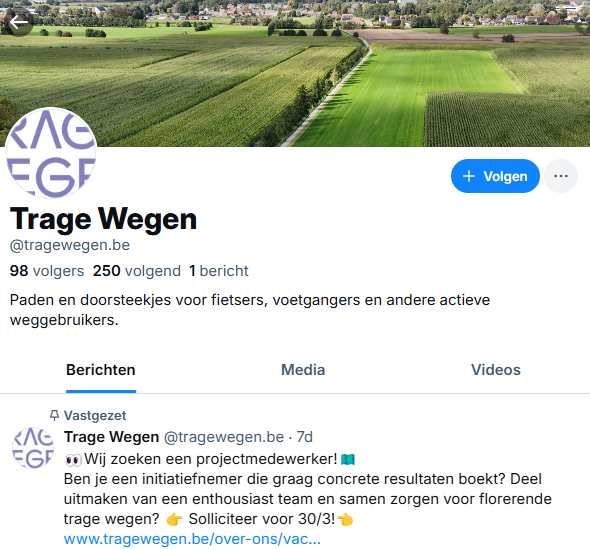Viewport: 590px width, 549px height.
Task: Open the Trage Wegen profile avatar
Action: tap(51, 153)
